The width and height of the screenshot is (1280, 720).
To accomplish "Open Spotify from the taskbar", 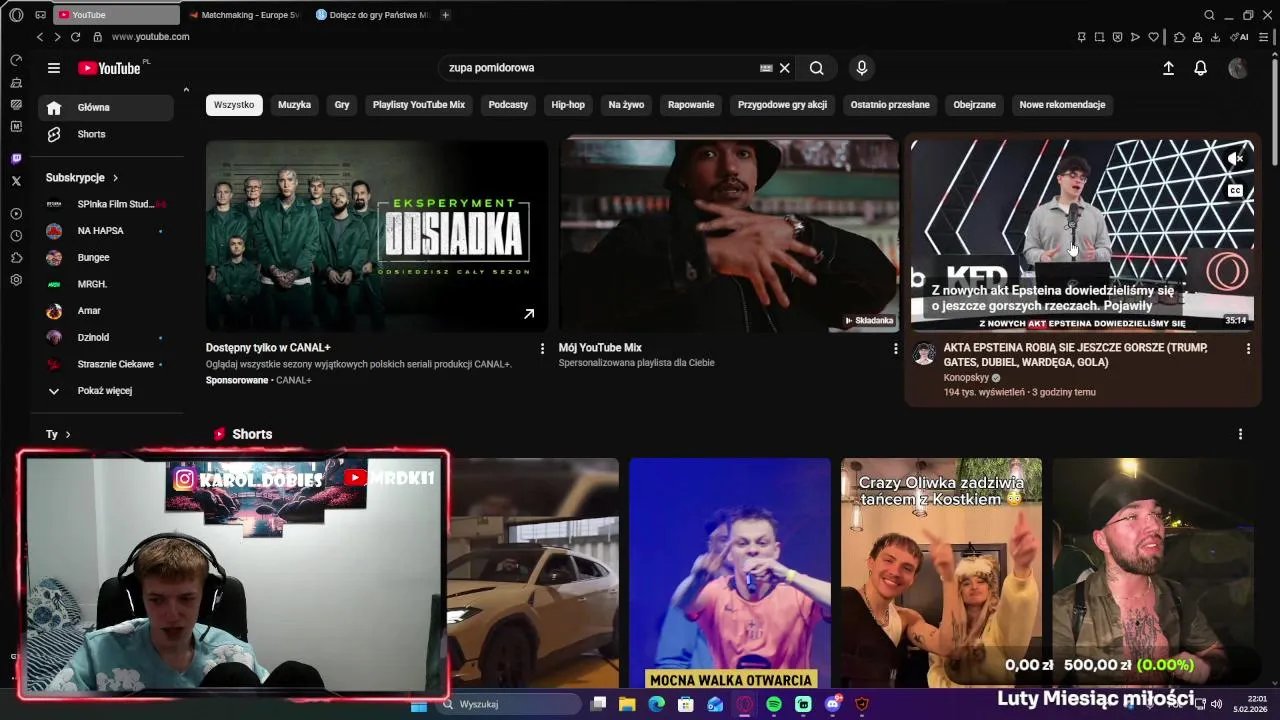I will [774, 704].
